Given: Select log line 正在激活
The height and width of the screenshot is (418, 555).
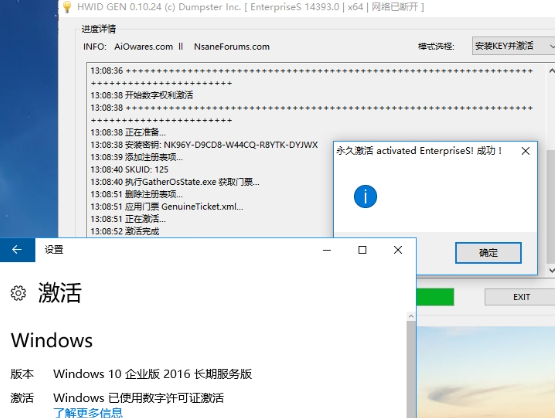Looking at the screenshot, I should click(128, 219).
